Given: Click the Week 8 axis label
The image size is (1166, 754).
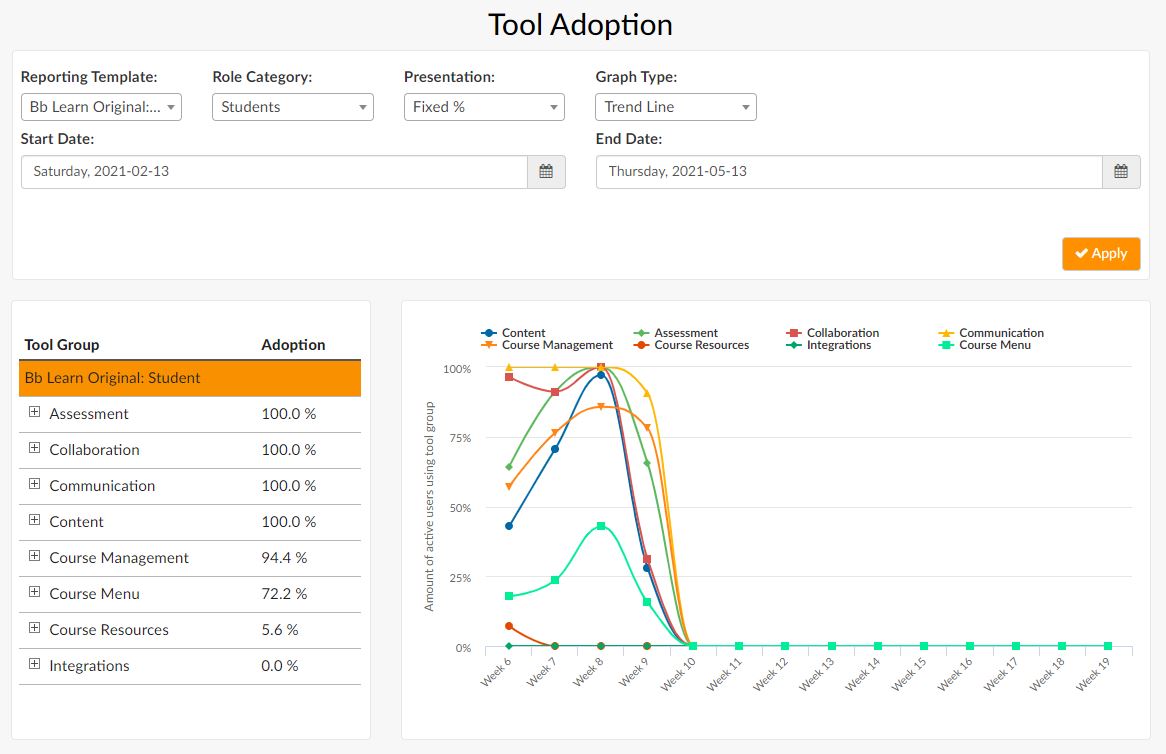Looking at the screenshot, I should tap(587, 672).
